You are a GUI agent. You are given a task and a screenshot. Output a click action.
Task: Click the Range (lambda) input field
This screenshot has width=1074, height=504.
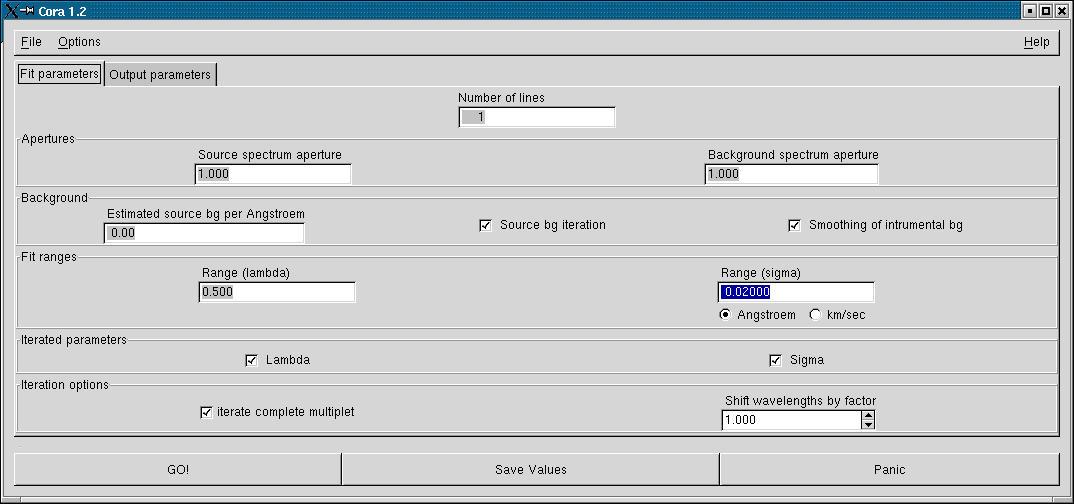click(x=277, y=292)
